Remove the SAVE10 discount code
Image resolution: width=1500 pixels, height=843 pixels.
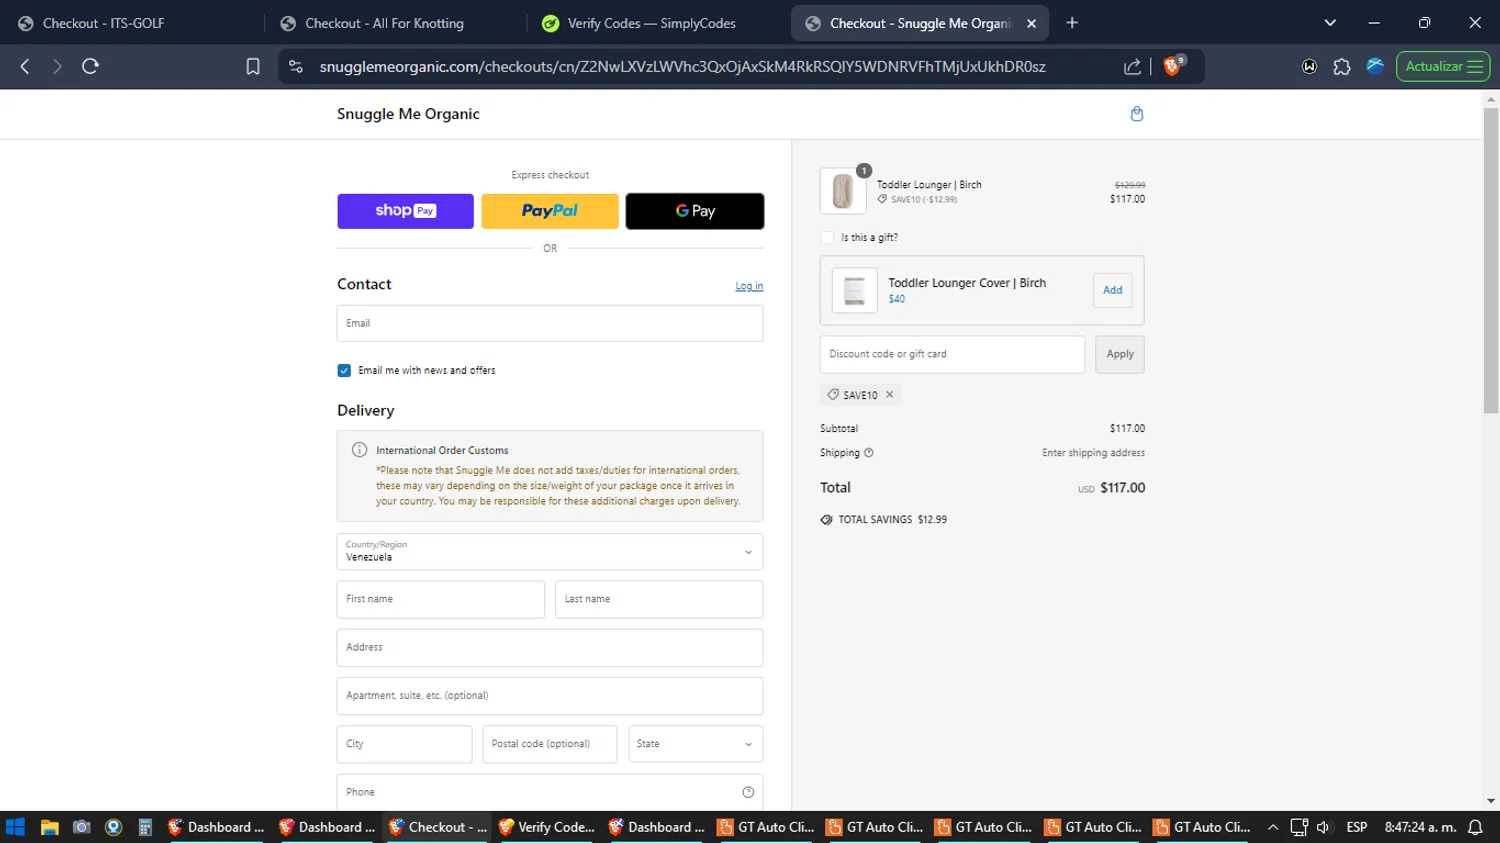tap(889, 395)
